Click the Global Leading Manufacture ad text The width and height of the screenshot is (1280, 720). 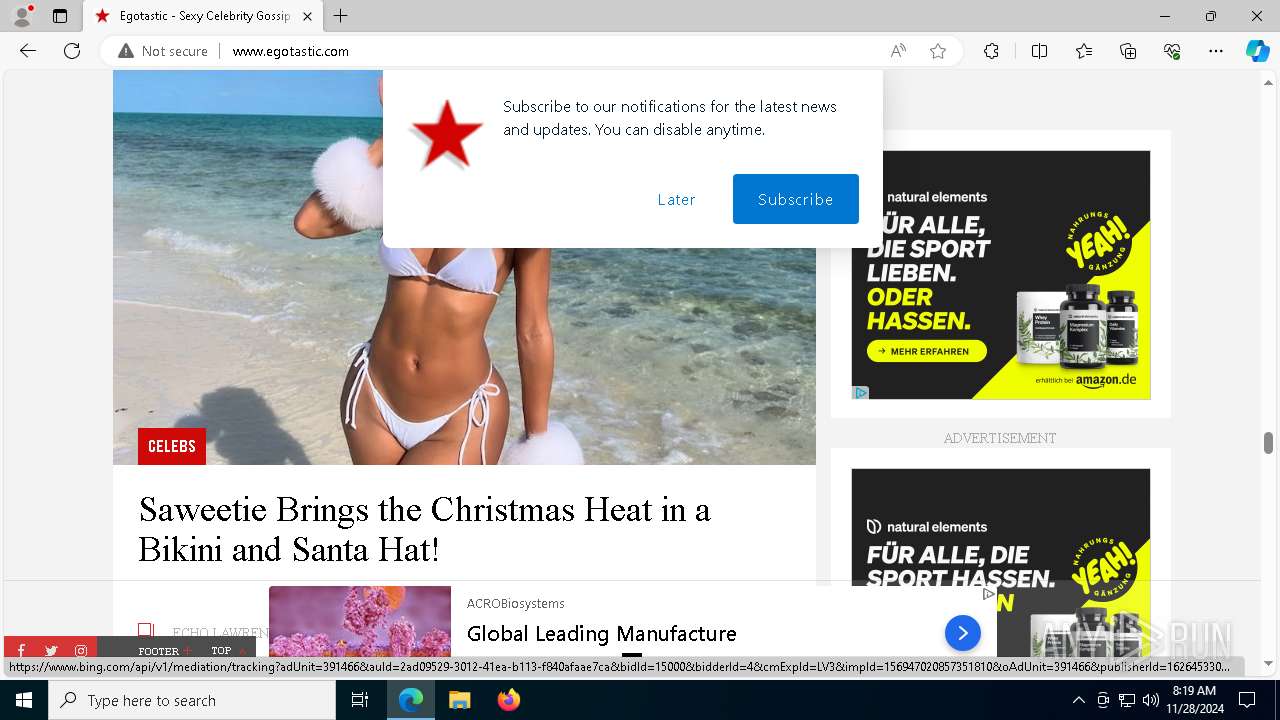coord(602,633)
